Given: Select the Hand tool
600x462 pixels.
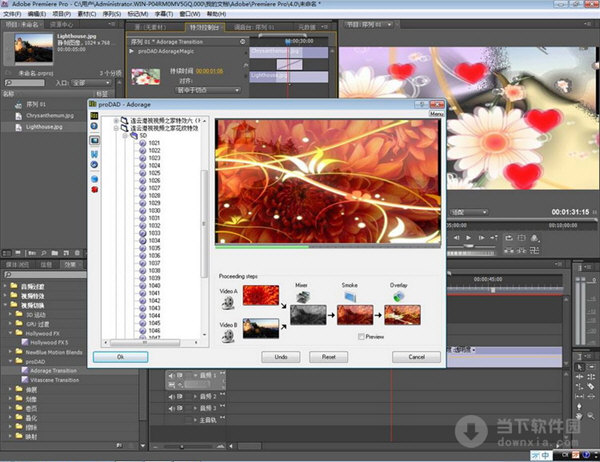Looking at the screenshot, I should (579, 416).
